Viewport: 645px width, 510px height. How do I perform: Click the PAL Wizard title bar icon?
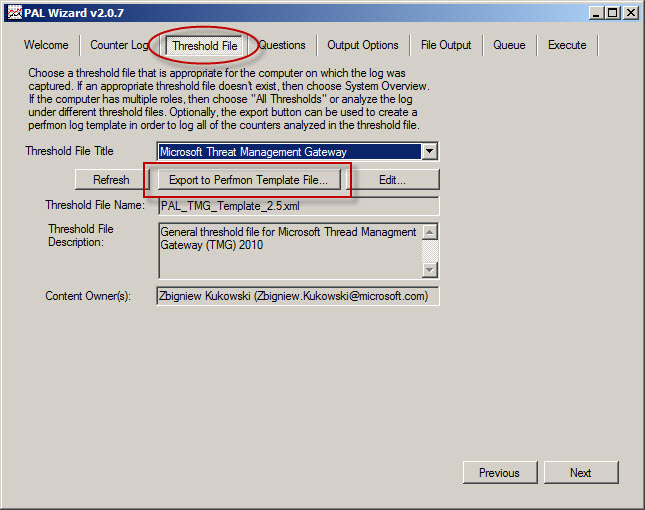click(13, 12)
